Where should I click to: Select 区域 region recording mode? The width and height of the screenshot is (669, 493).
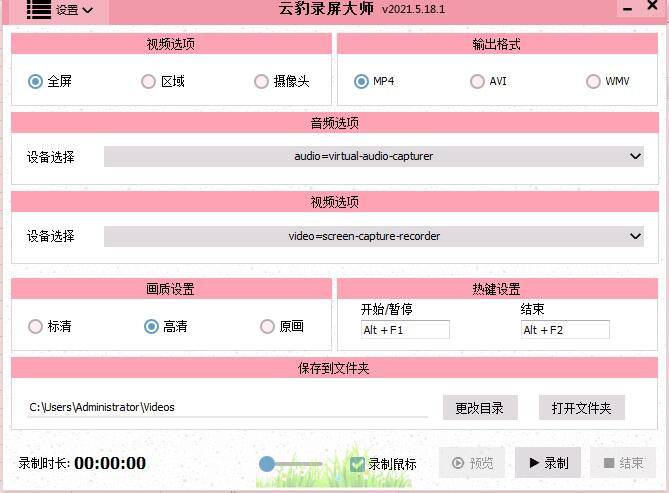click(x=148, y=81)
